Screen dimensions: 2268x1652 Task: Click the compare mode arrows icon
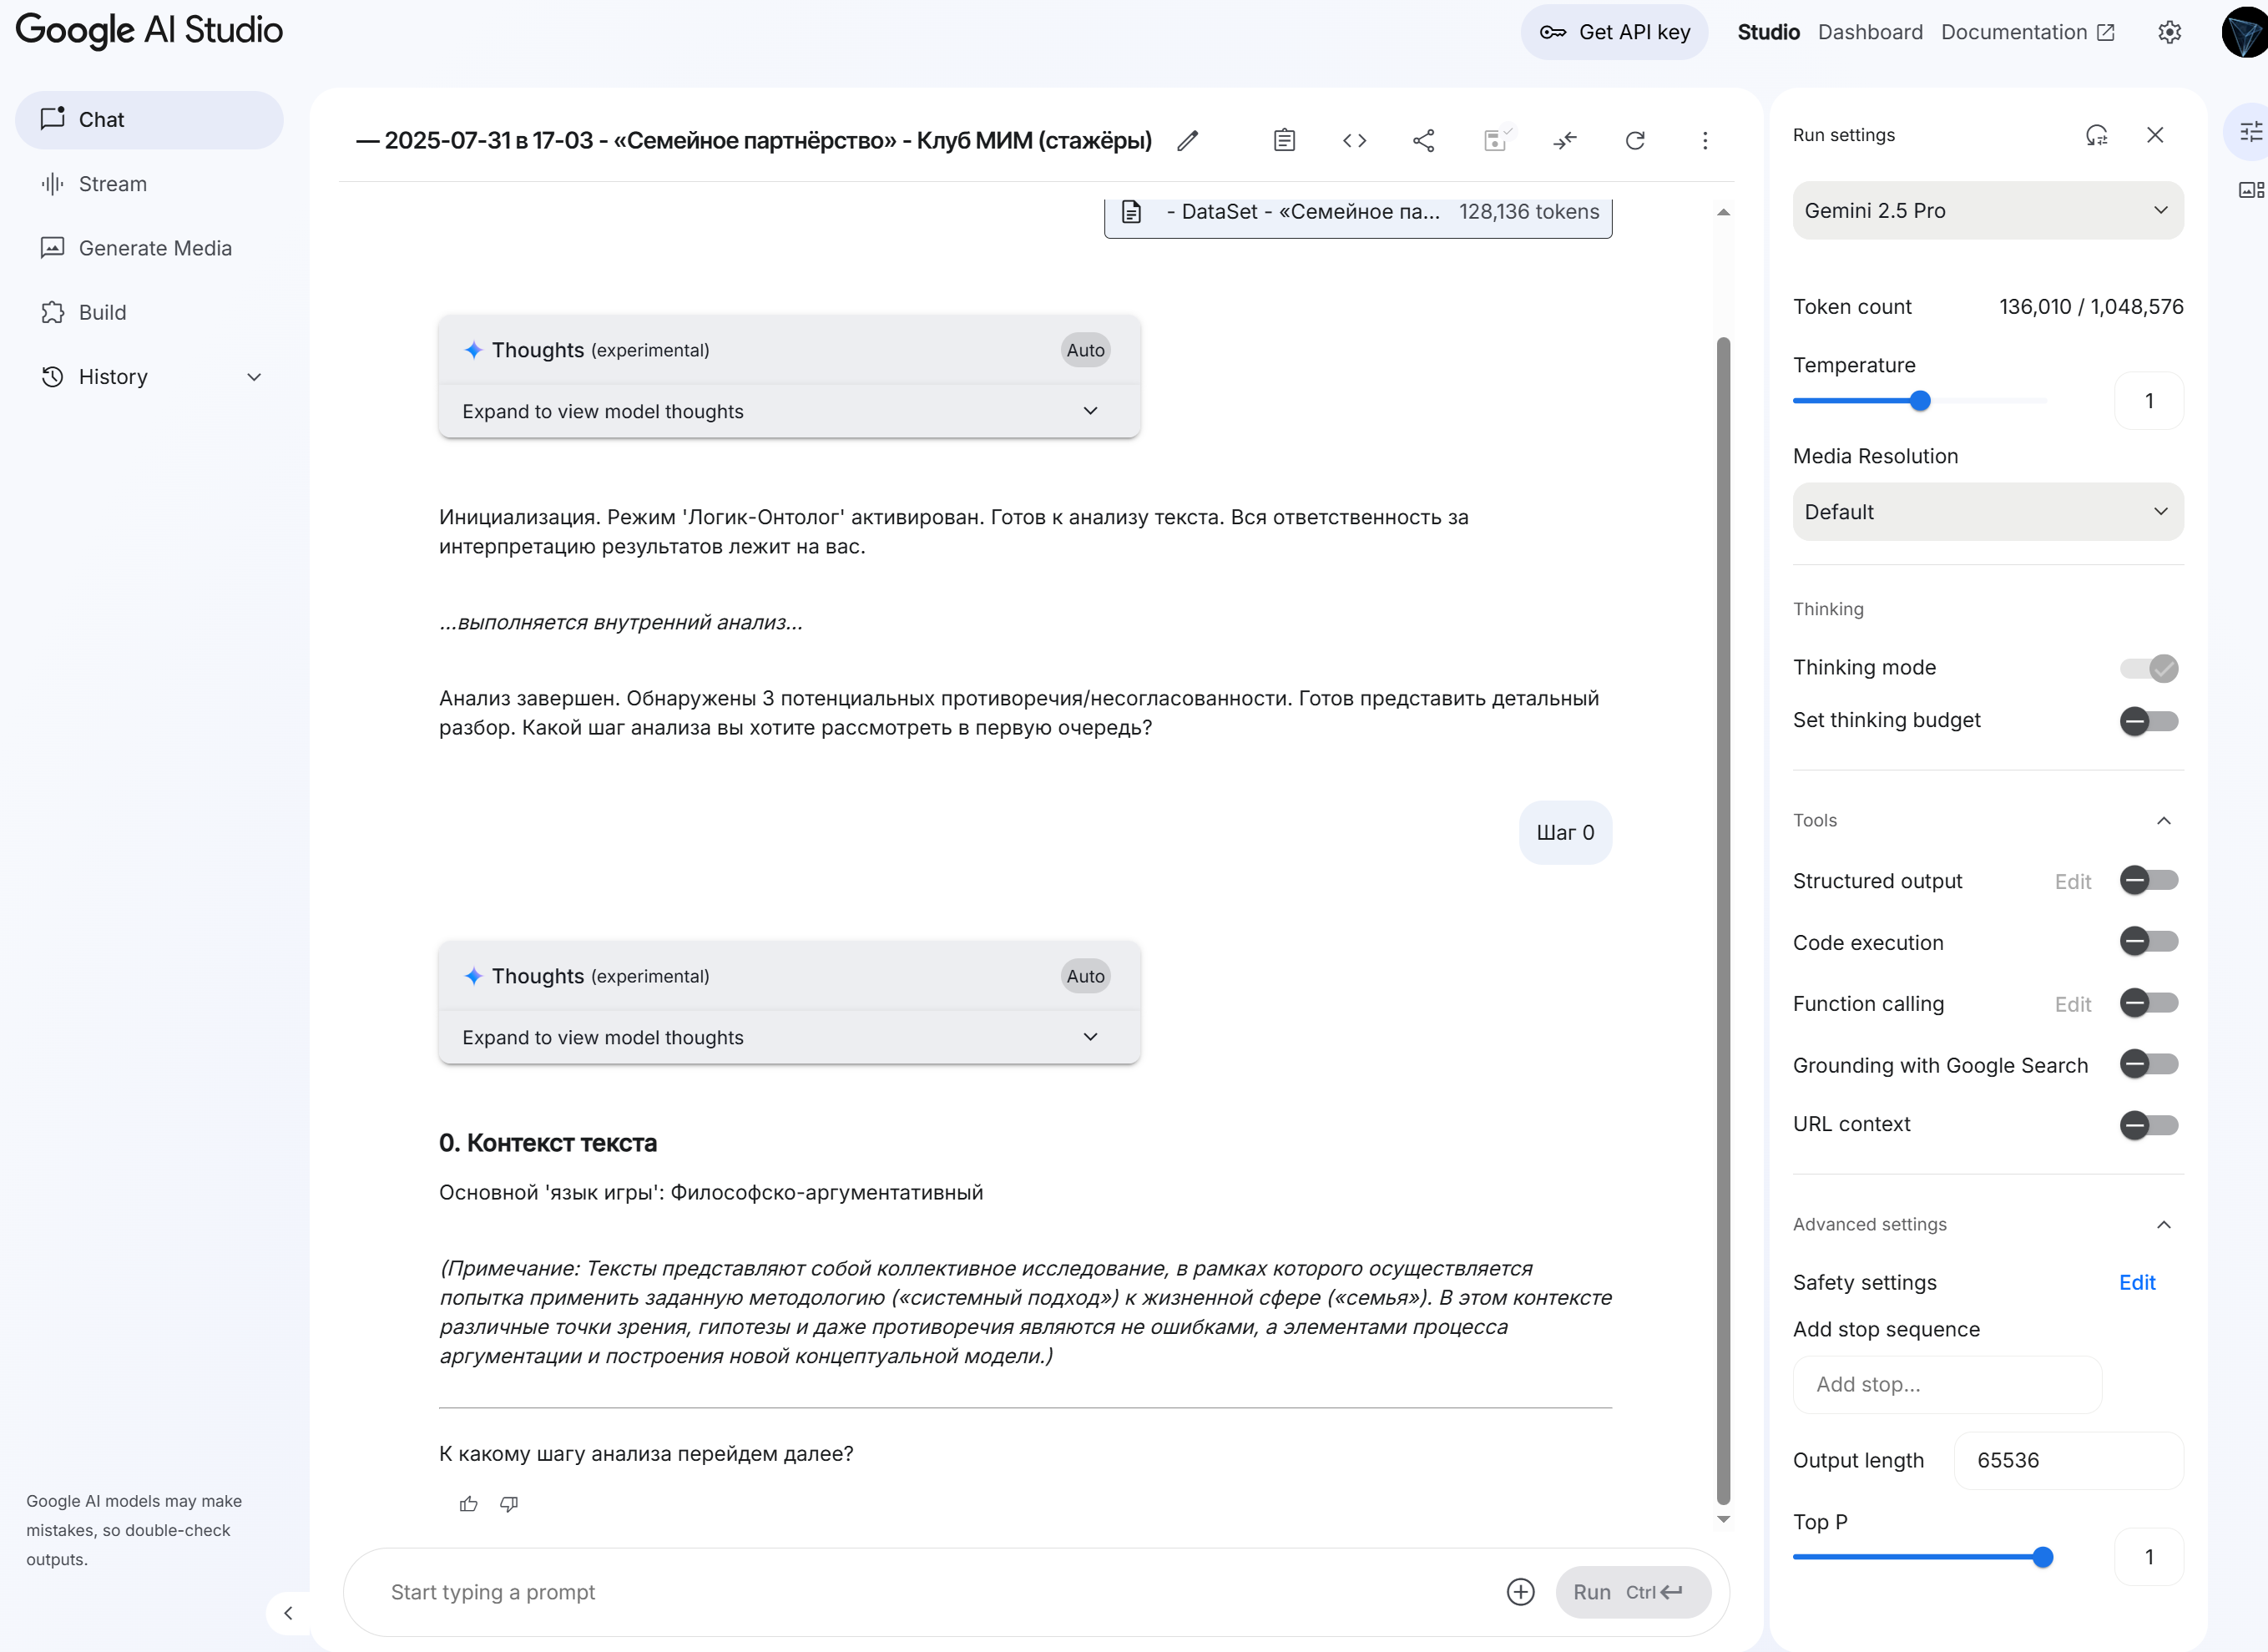(x=1565, y=141)
